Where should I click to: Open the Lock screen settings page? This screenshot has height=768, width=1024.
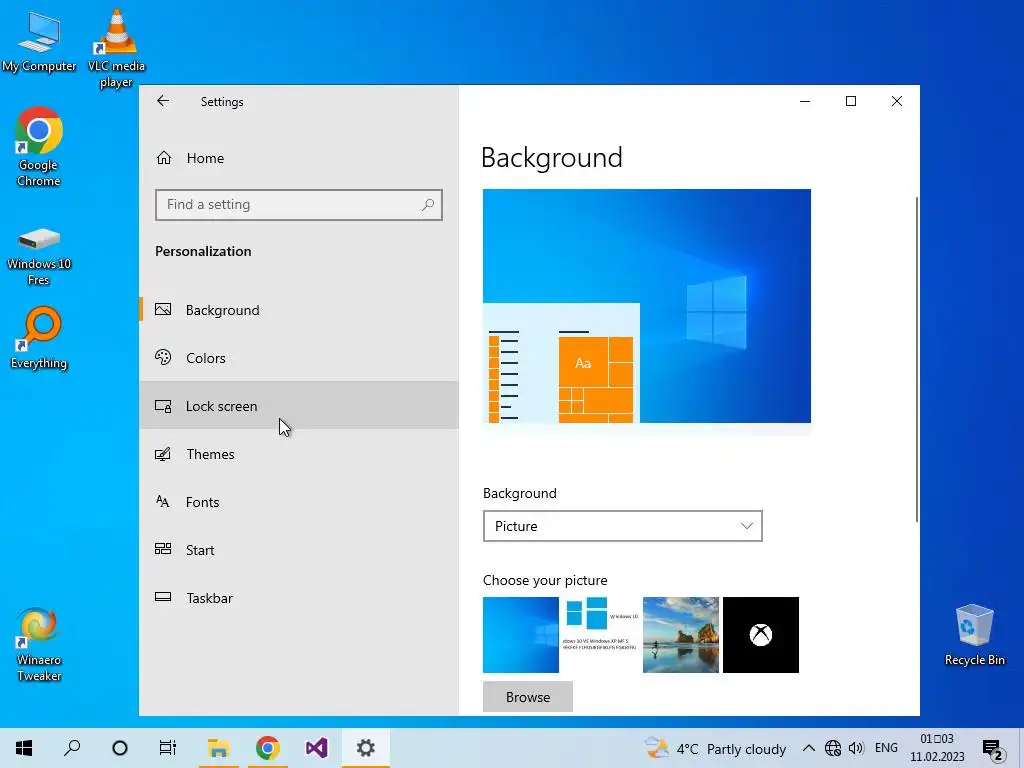tap(299, 406)
